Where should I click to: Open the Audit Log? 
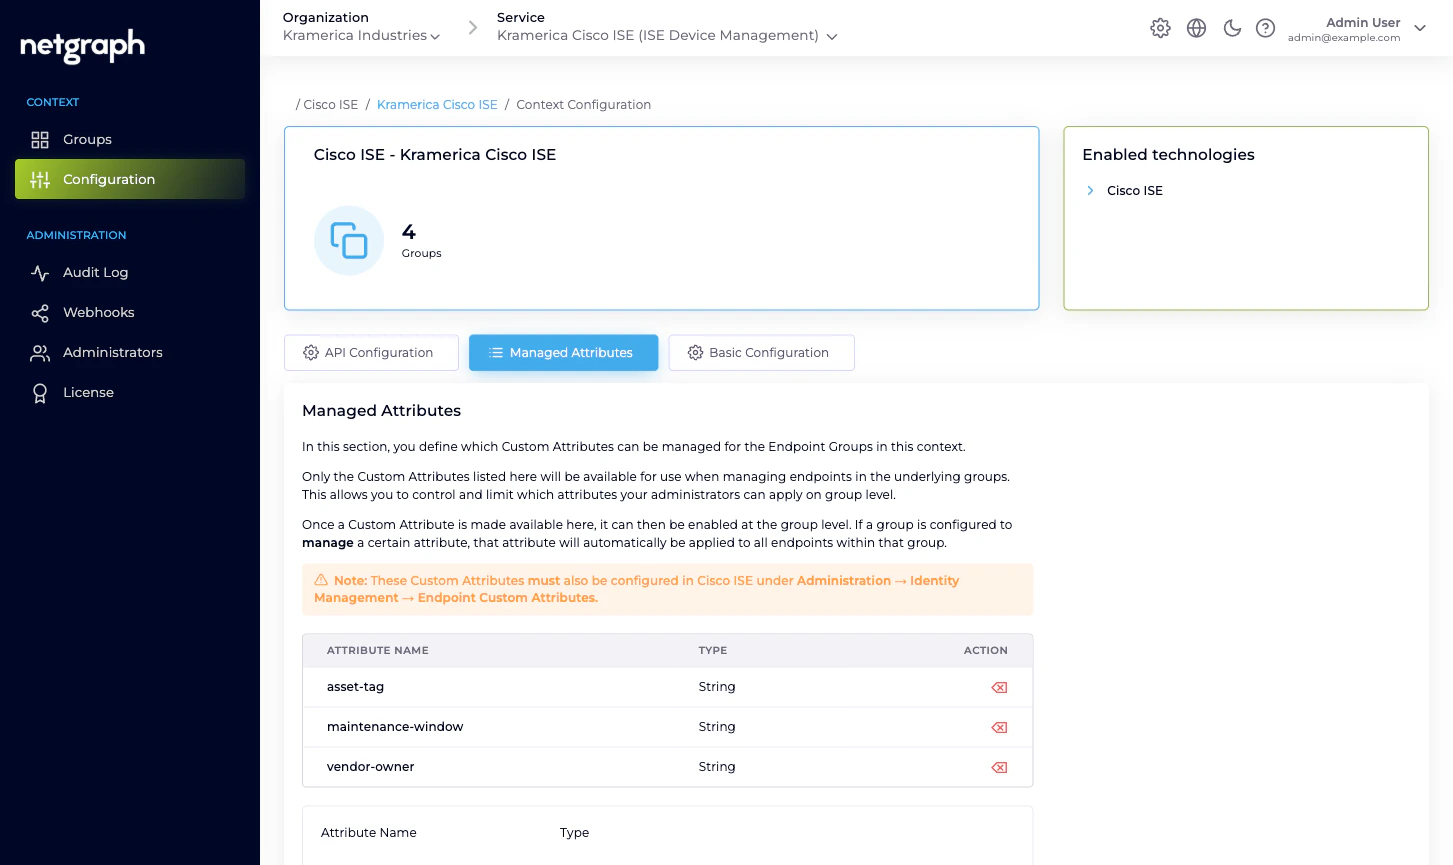point(95,272)
